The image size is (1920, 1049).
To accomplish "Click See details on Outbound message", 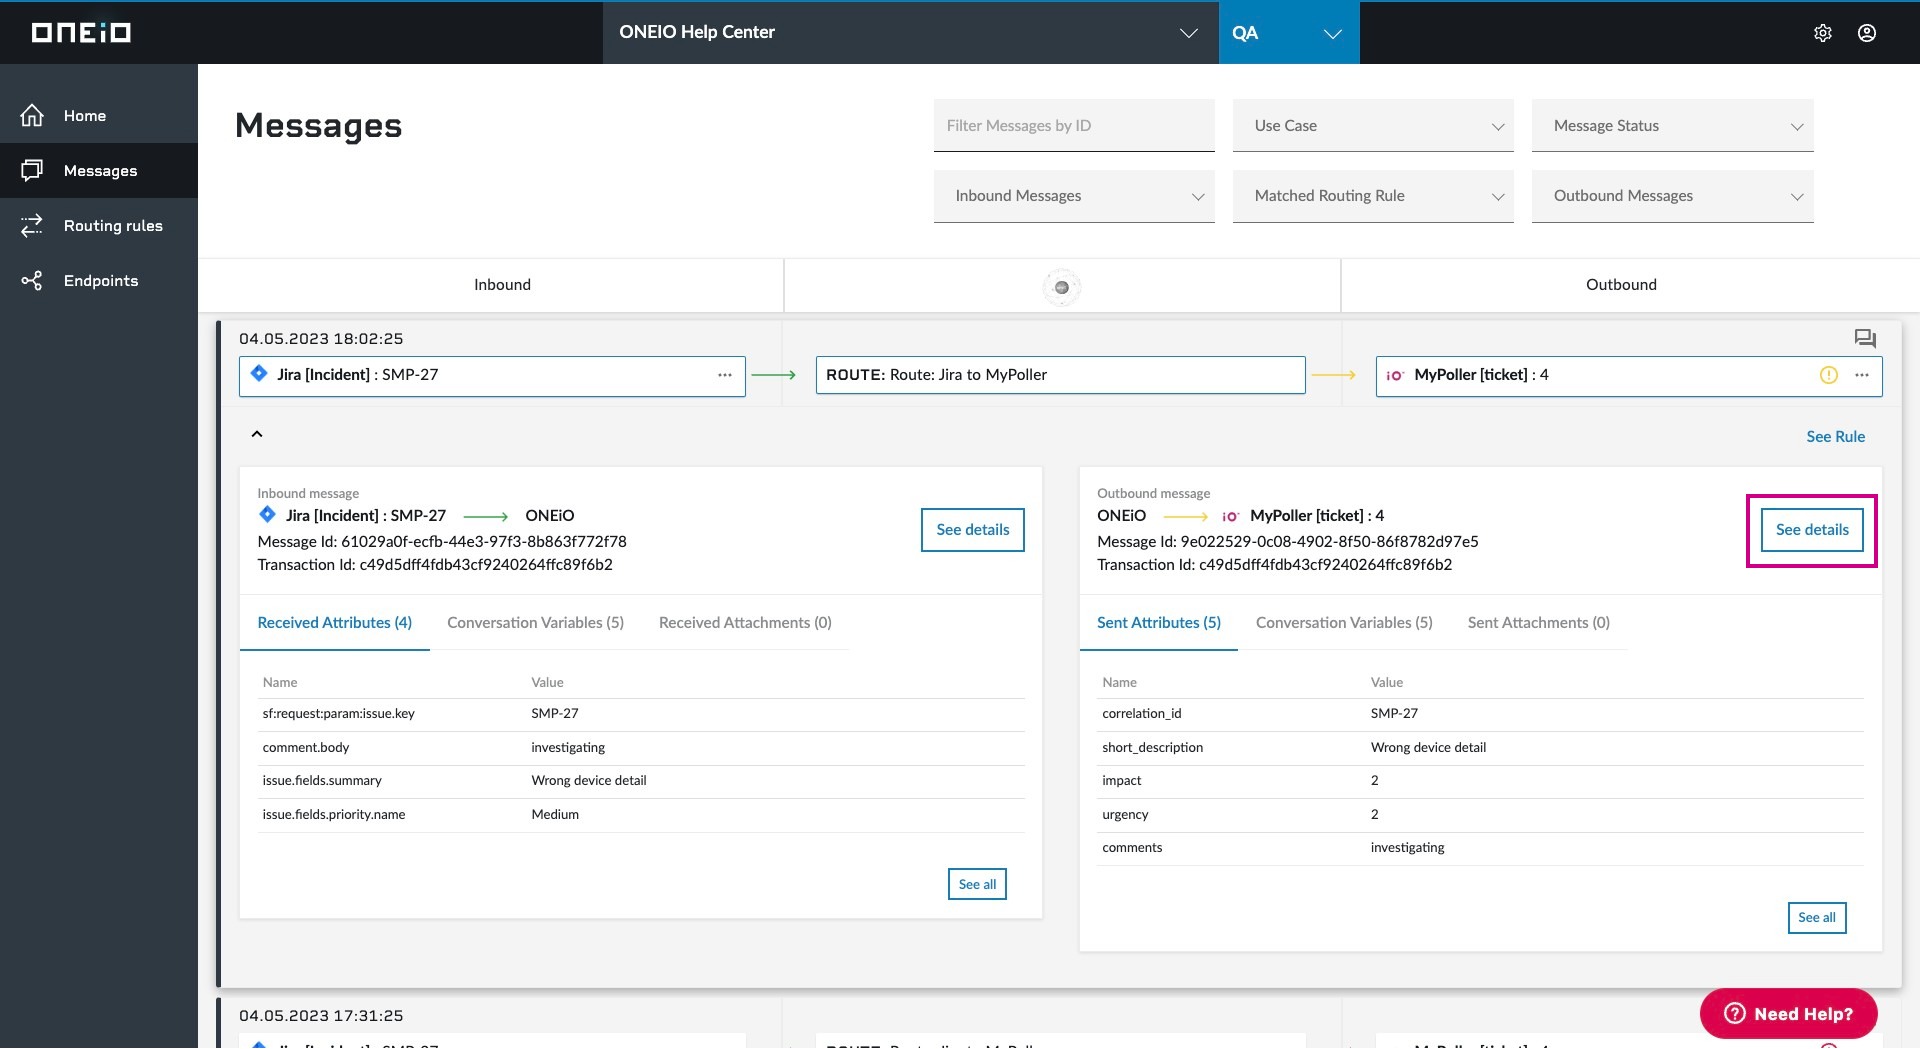I will 1812,530.
